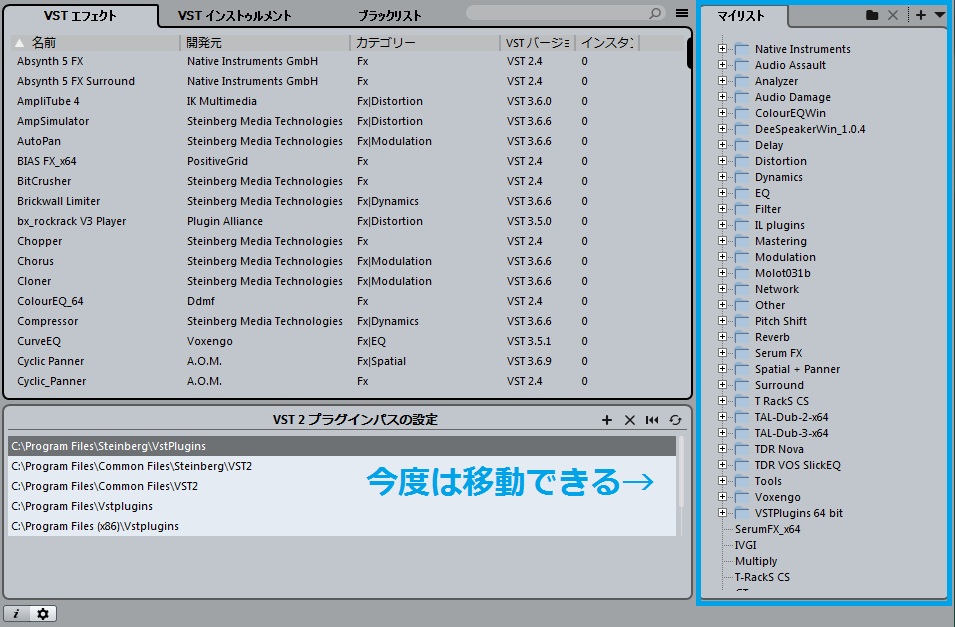Select path C:\Program Files\Steinberg\VstPlugins
955x627 pixels.
[x=342, y=446]
